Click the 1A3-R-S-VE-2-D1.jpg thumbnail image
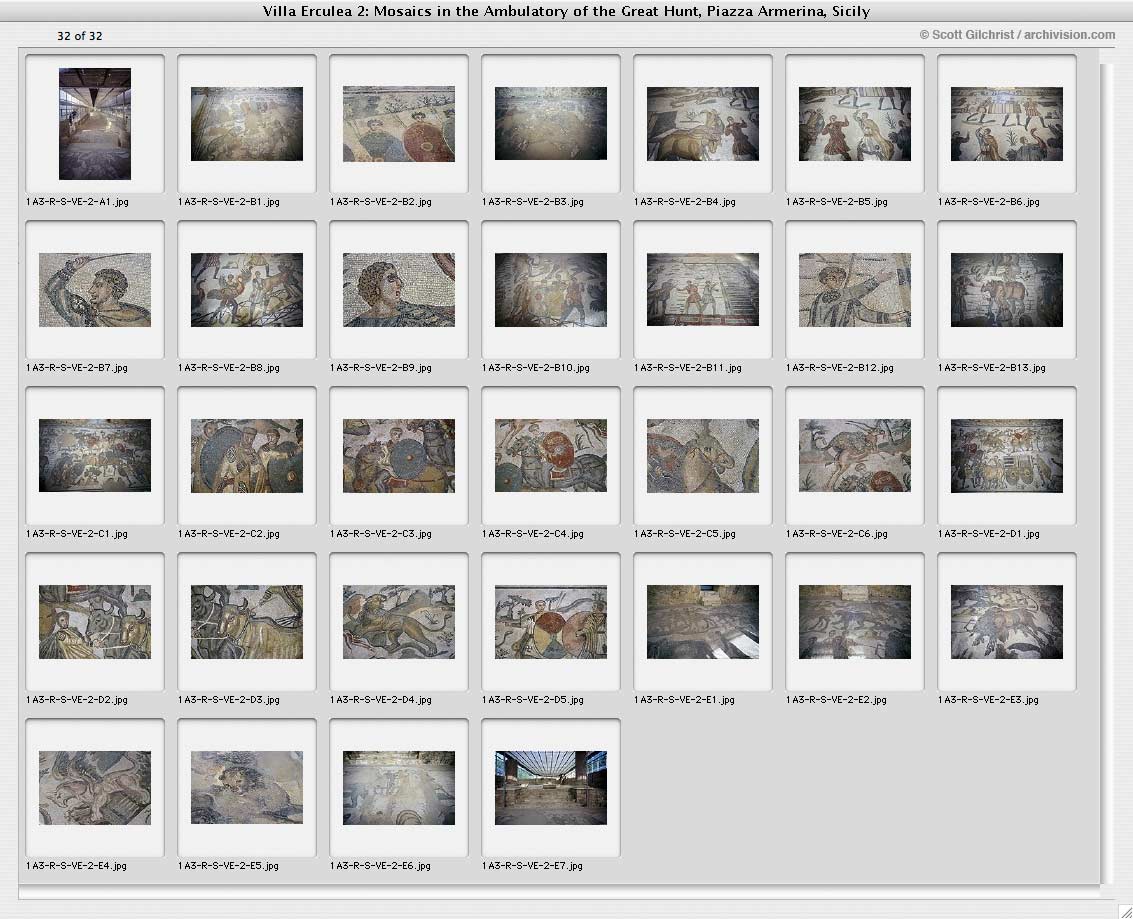The width and height of the screenshot is (1133, 919). (x=1007, y=456)
